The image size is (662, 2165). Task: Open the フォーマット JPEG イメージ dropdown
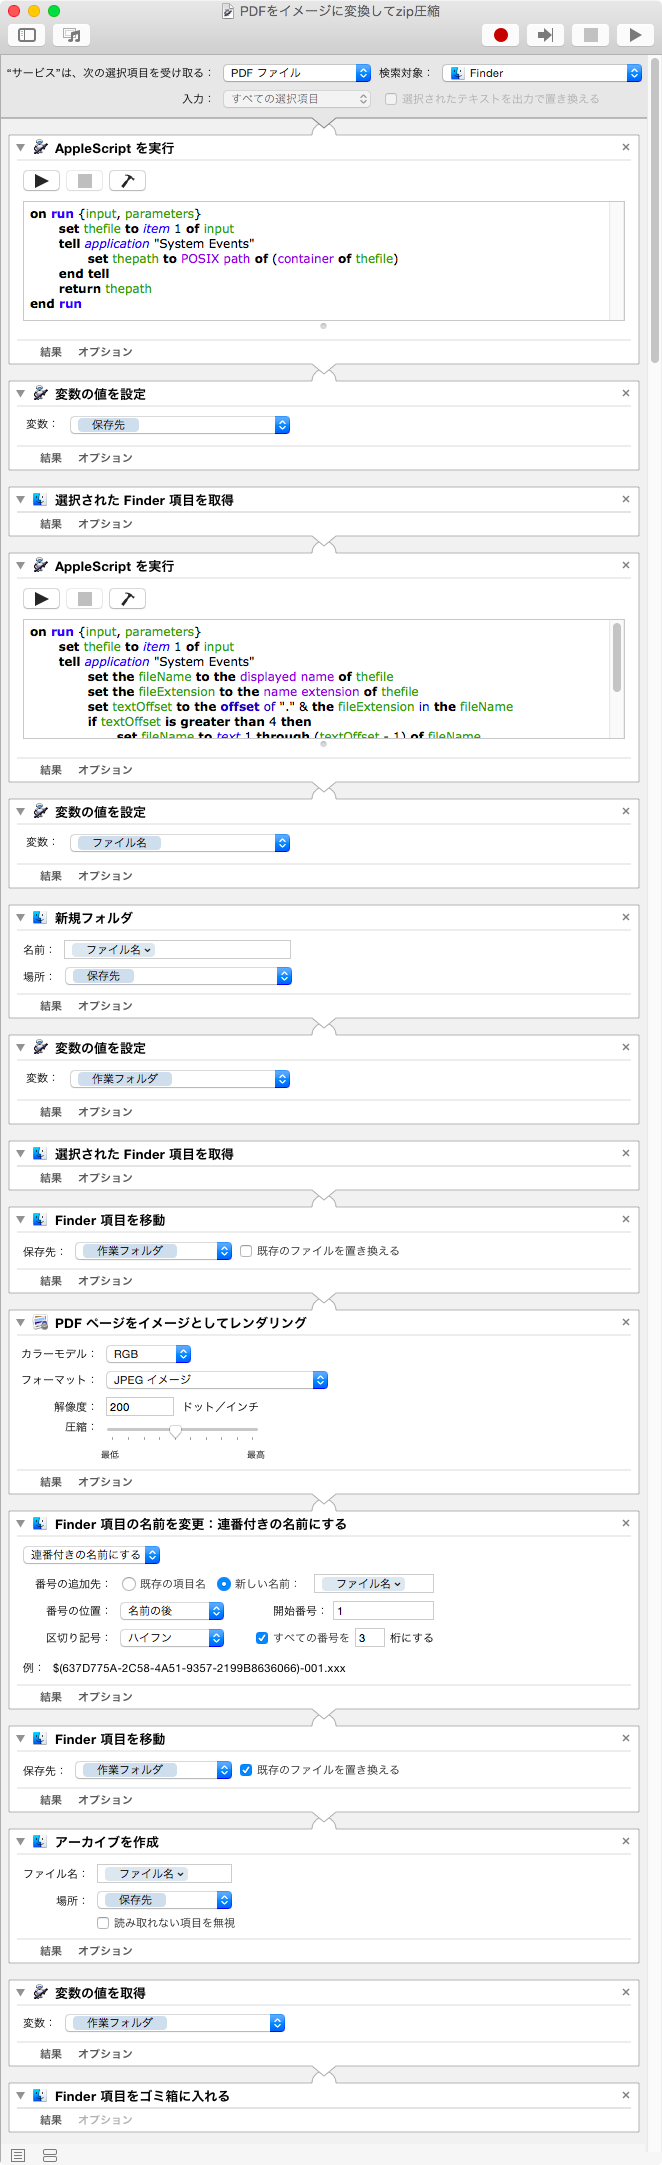217,1380
